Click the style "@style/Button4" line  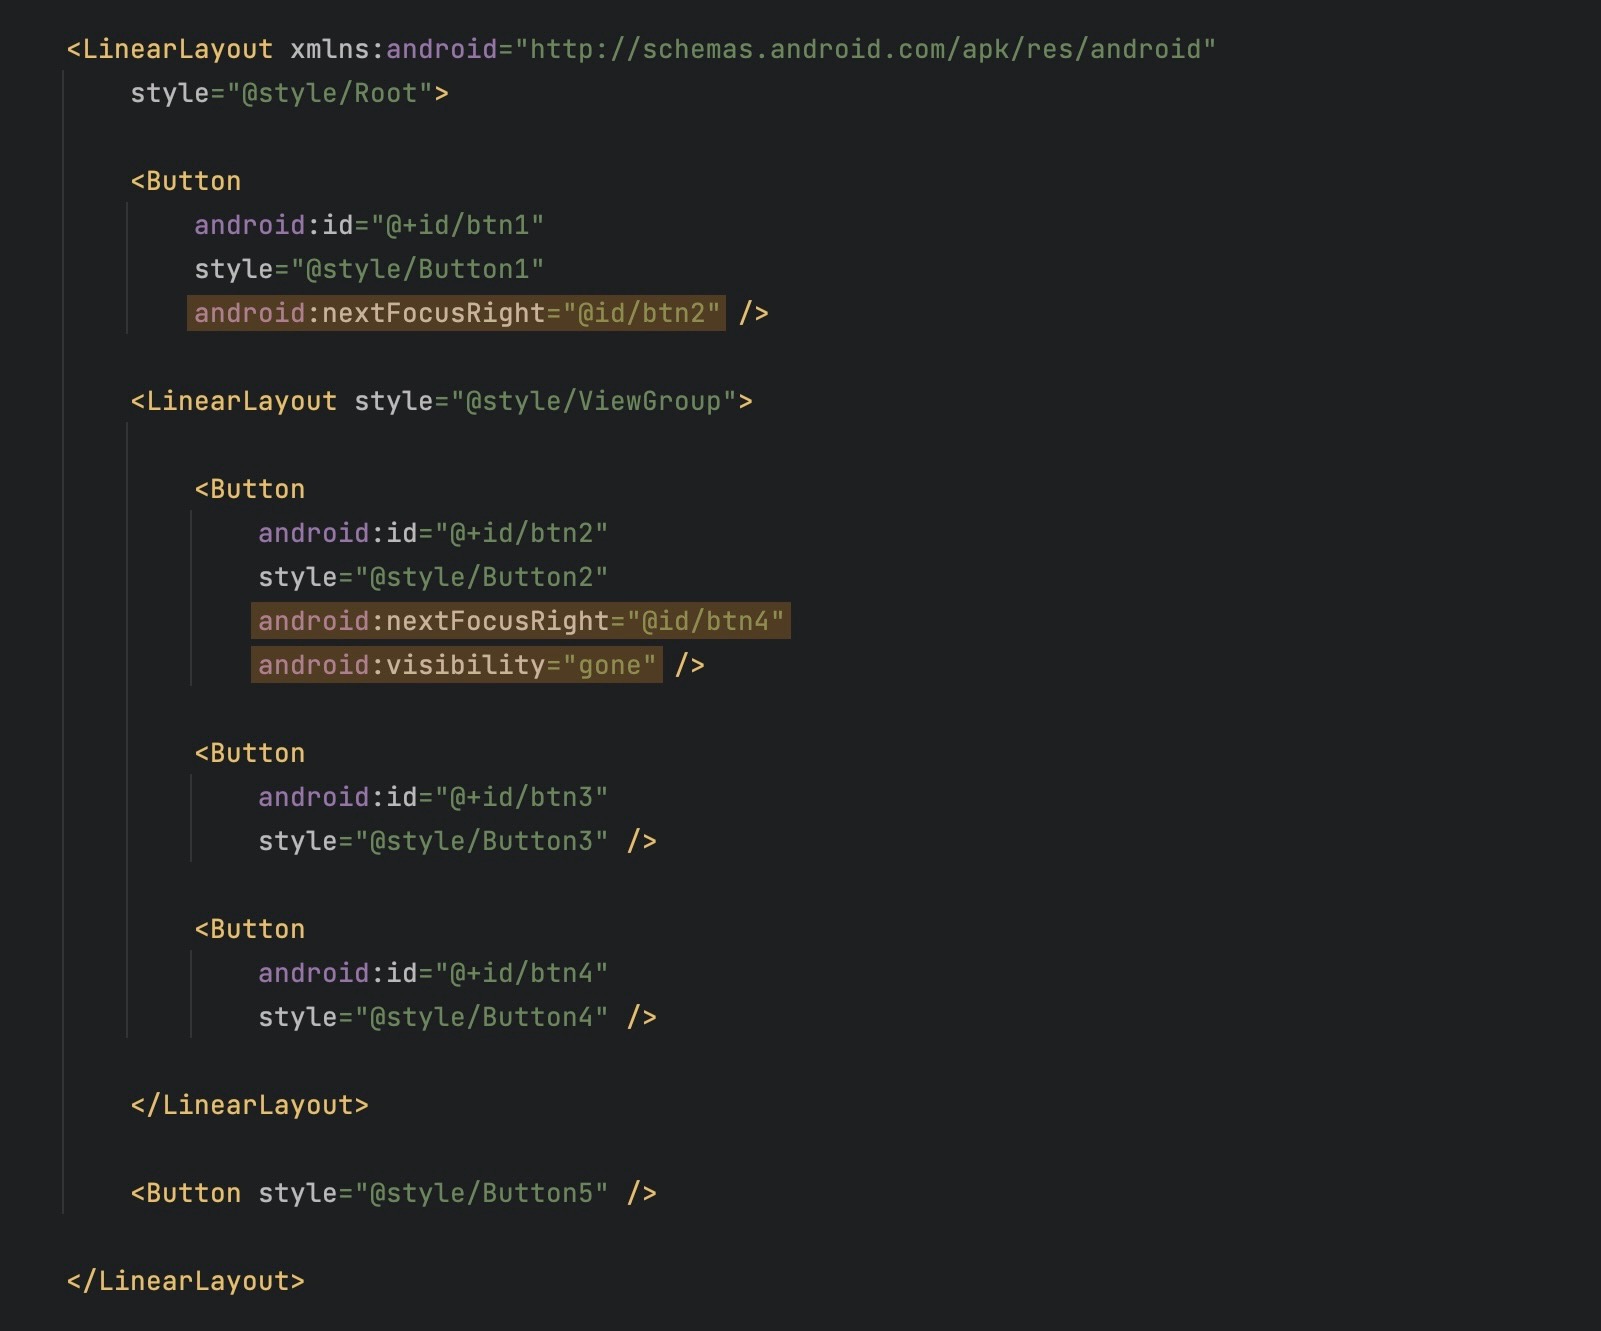(x=457, y=1017)
